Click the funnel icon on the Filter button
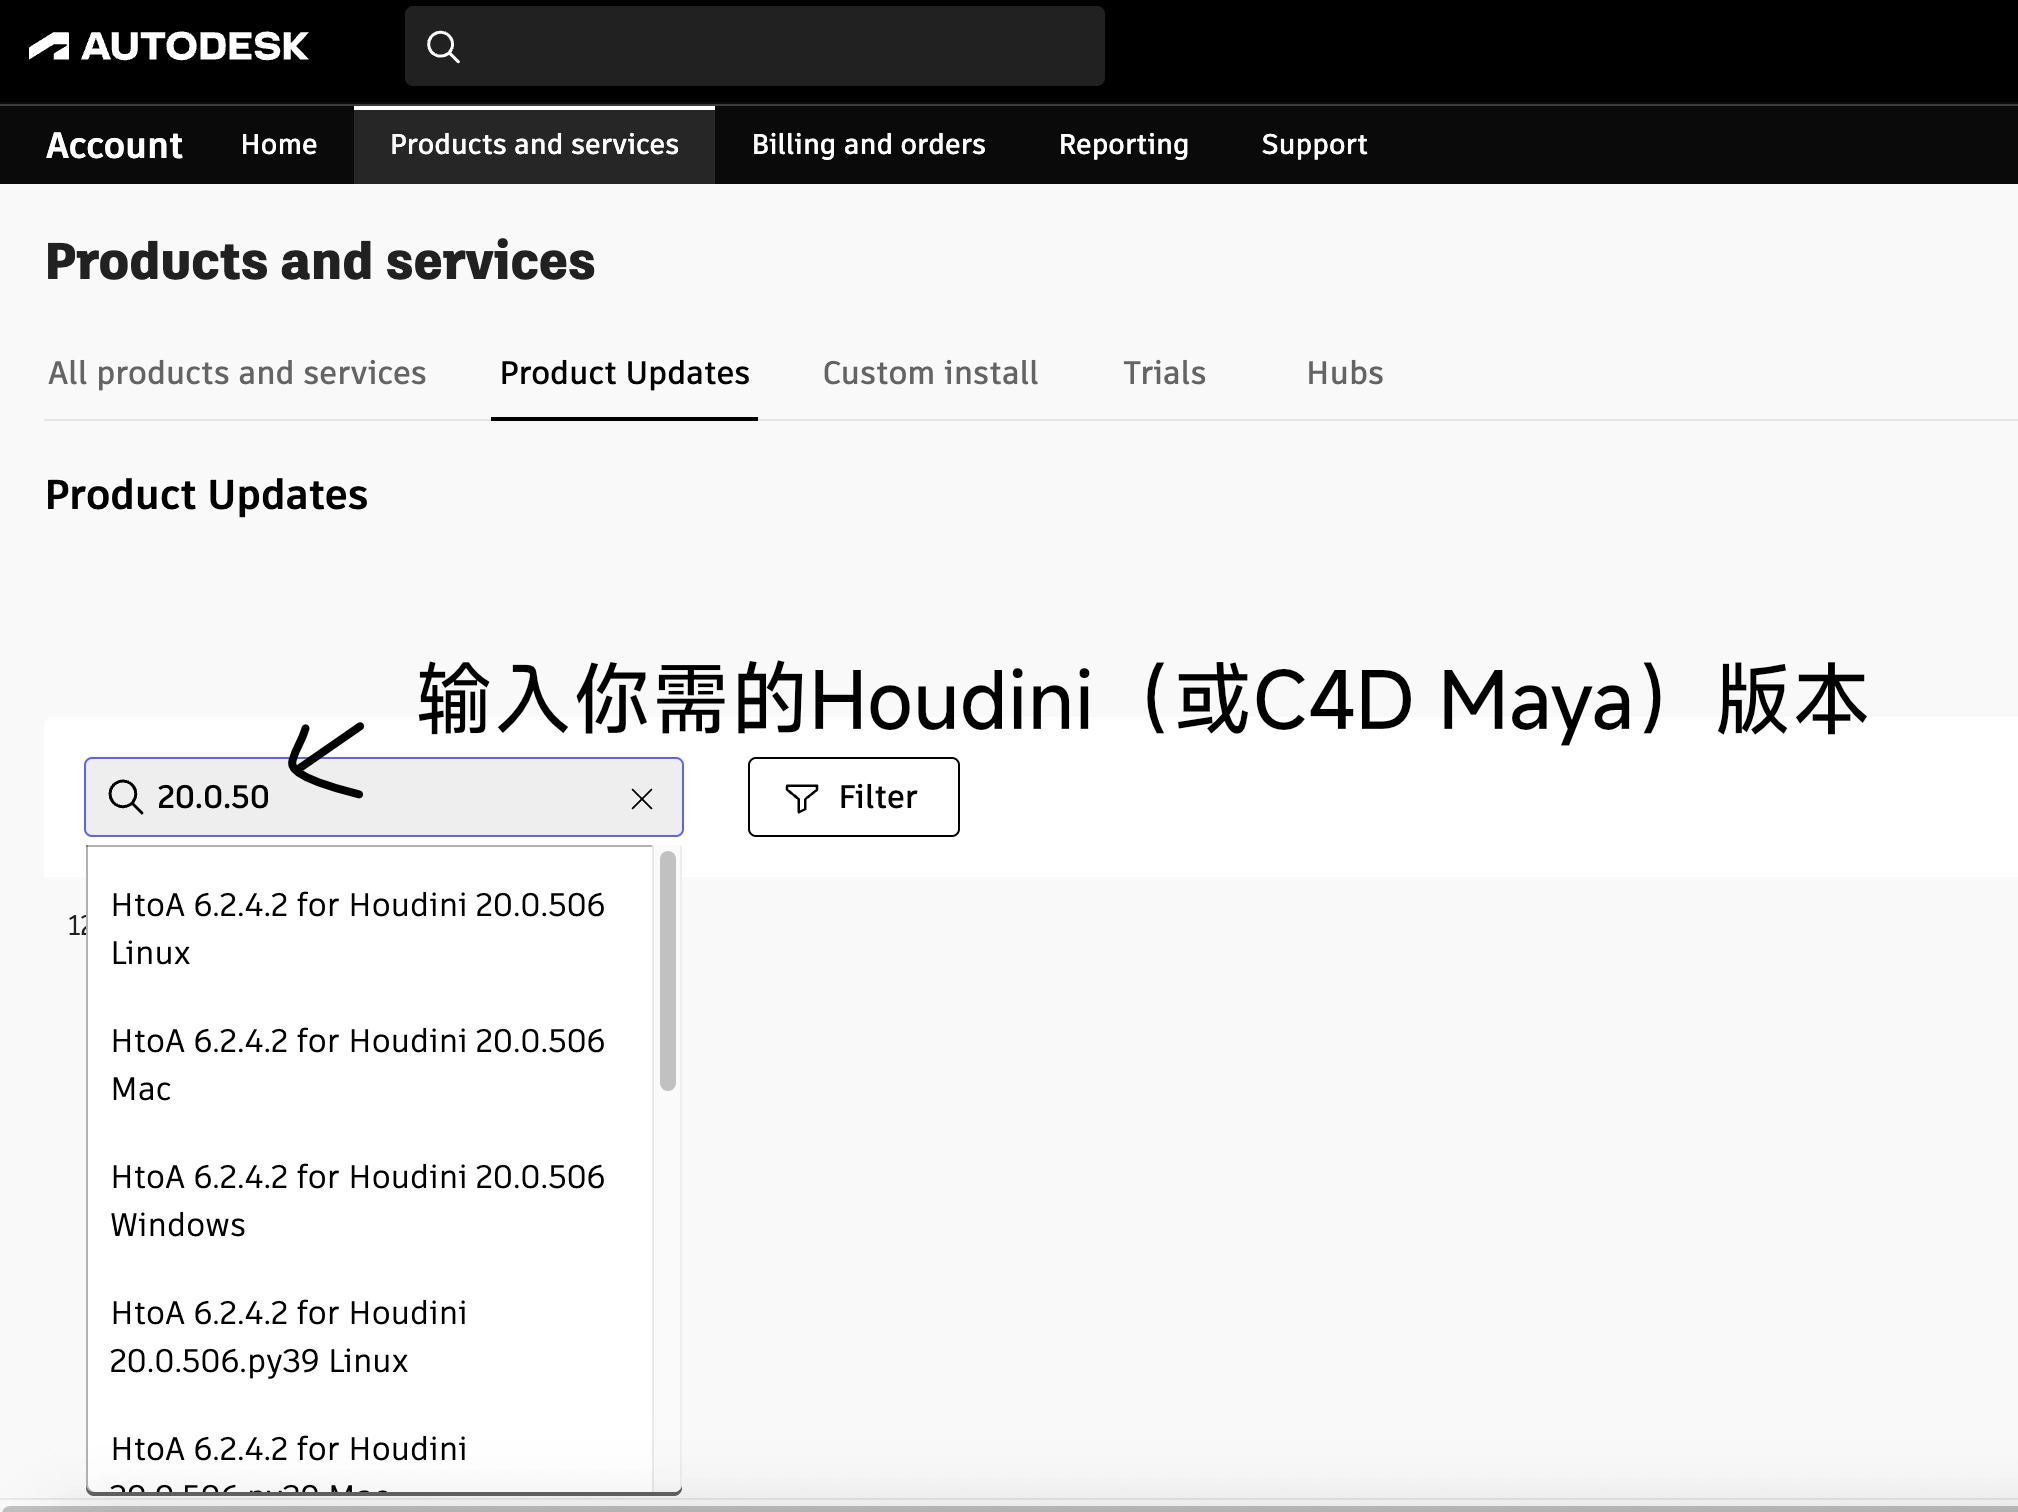 801,797
